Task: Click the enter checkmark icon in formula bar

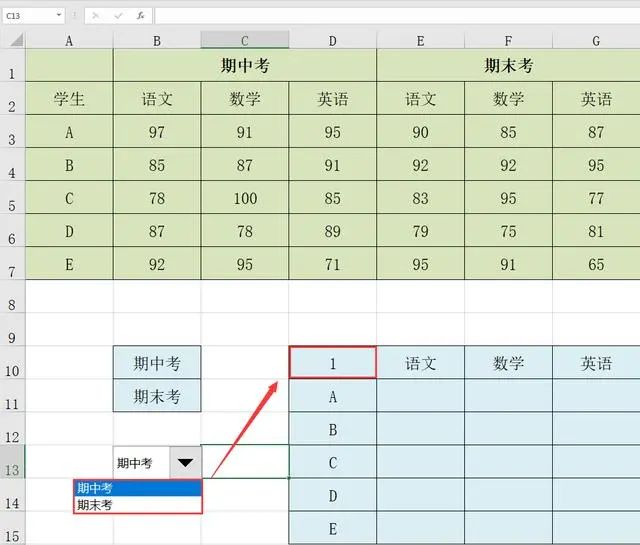Action: [117, 16]
